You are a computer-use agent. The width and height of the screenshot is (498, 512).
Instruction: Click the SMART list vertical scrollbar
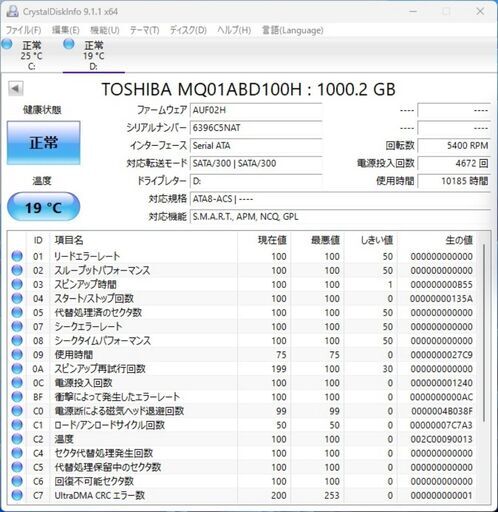coord(484,333)
